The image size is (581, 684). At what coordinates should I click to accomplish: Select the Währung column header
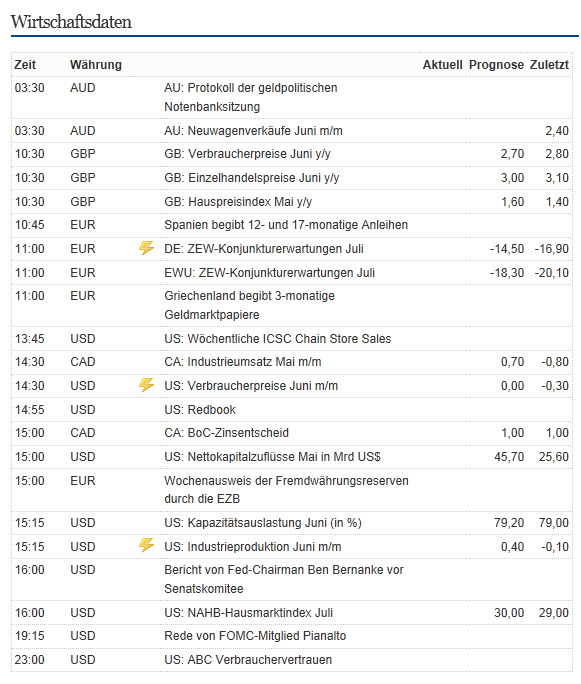click(x=96, y=65)
